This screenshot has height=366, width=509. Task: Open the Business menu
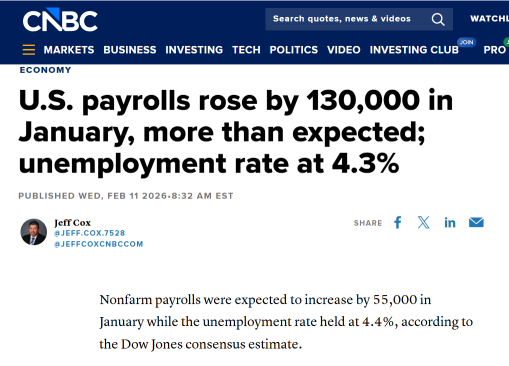[130, 50]
